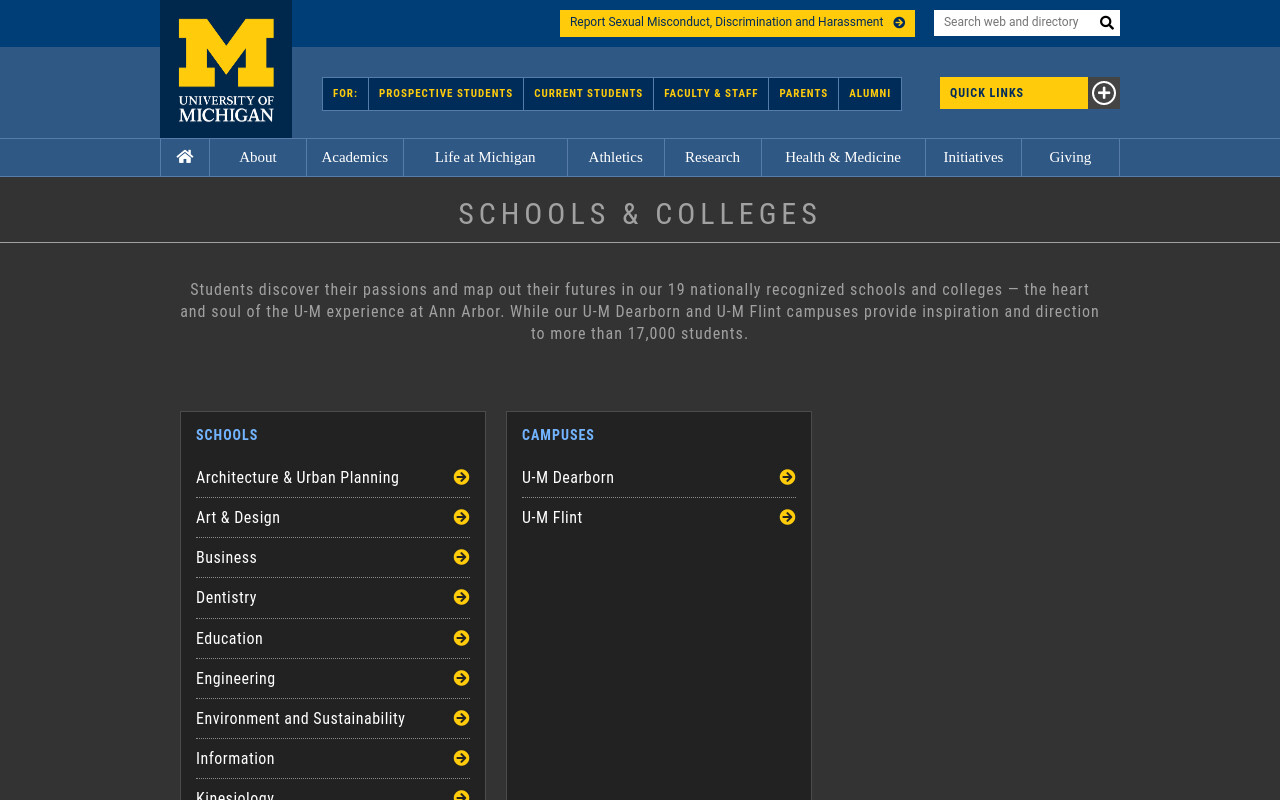Image resolution: width=1280 pixels, height=800 pixels.
Task: Focus the Search web and directory field
Action: click(x=1014, y=23)
